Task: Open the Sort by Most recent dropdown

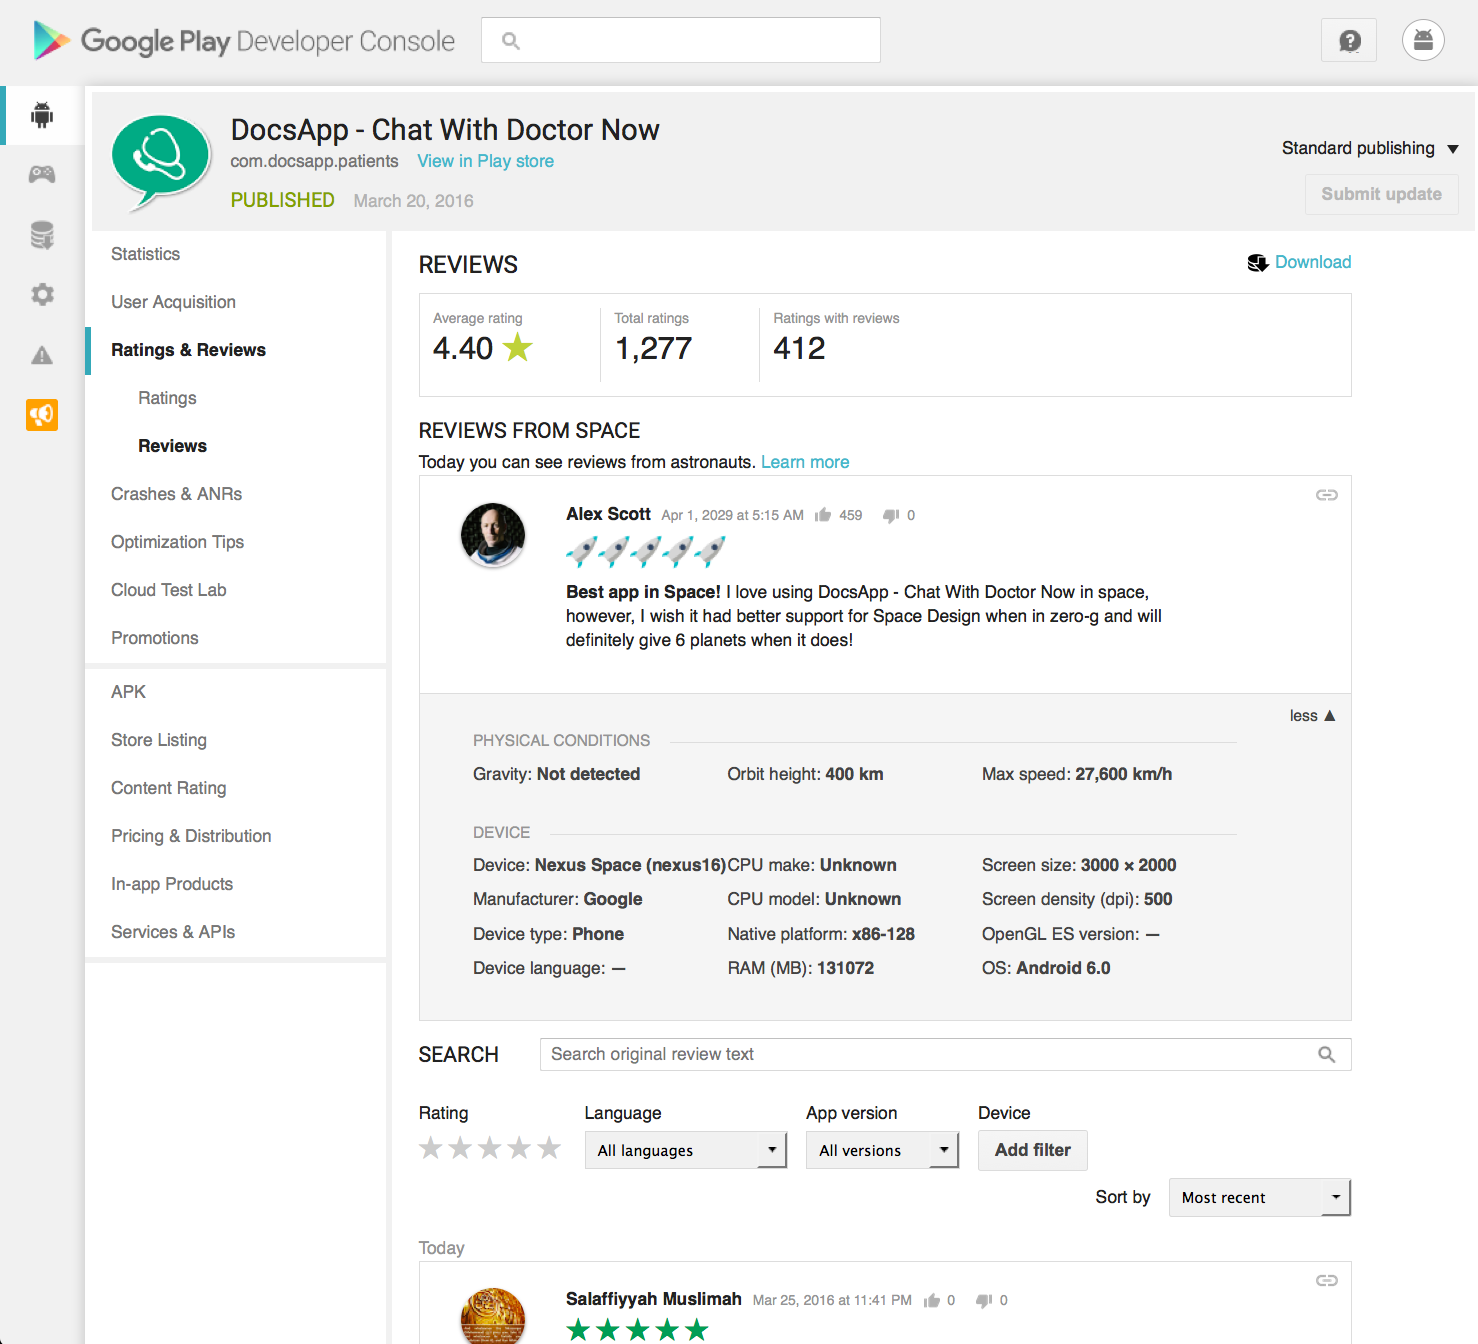Action: coord(1260,1197)
